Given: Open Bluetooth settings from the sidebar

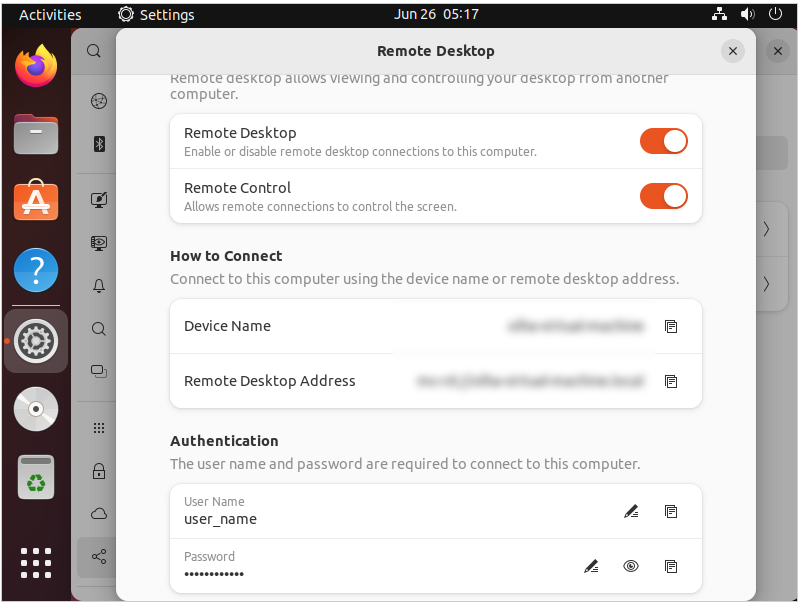Looking at the screenshot, I should (x=98, y=144).
